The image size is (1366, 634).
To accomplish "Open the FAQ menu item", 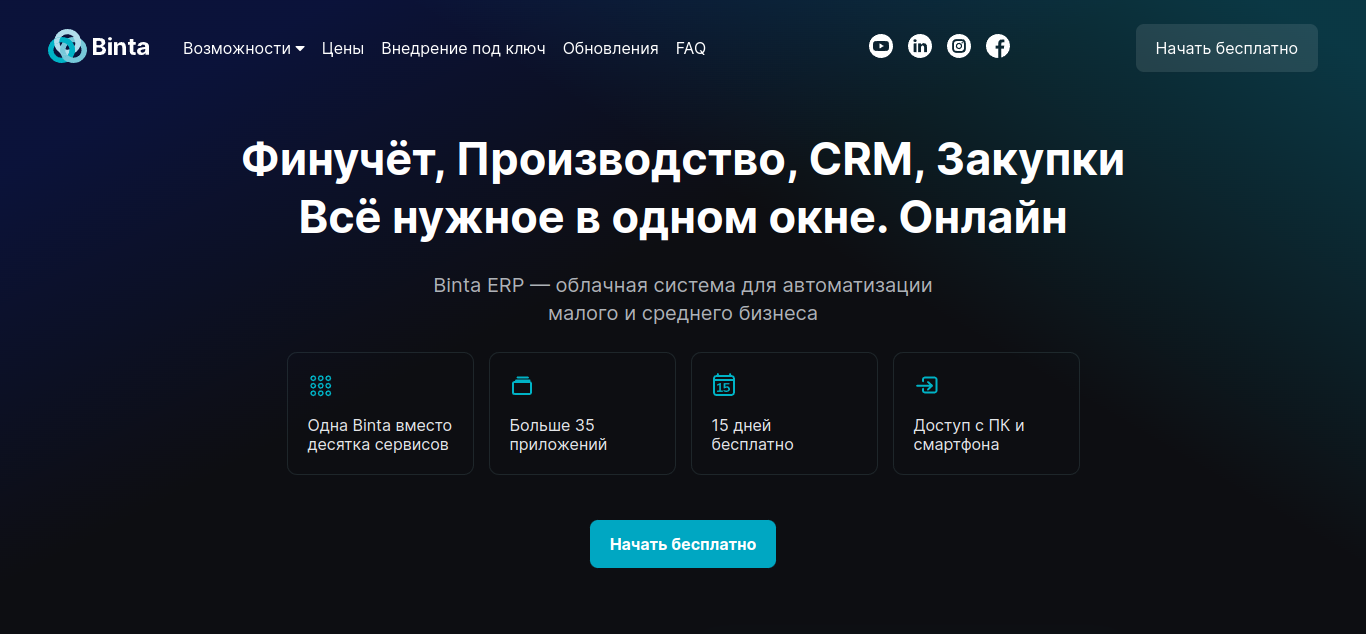I will [x=691, y=48].
